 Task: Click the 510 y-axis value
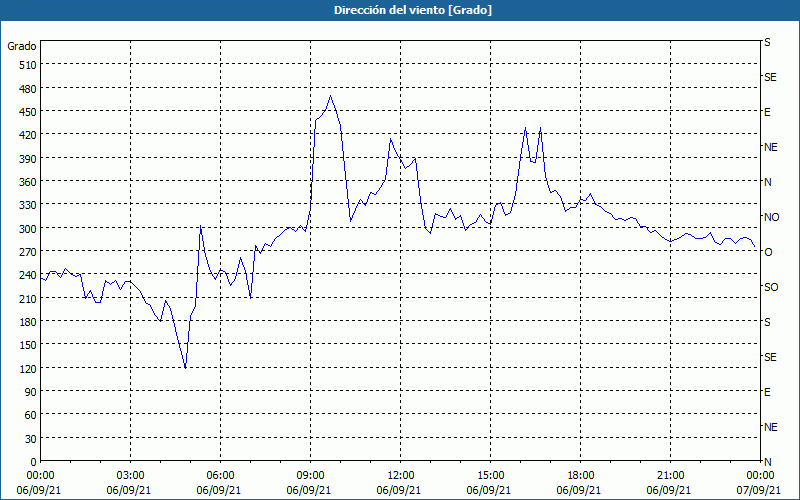click(28, 65)
